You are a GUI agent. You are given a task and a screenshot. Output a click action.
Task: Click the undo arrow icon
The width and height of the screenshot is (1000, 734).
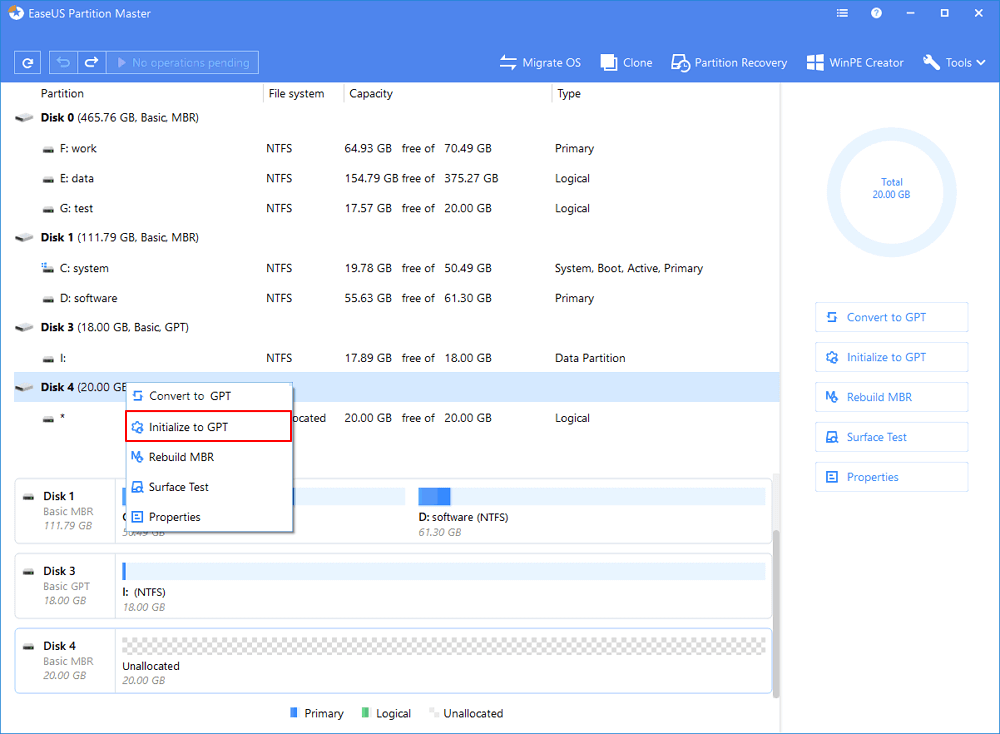(64, 63)
